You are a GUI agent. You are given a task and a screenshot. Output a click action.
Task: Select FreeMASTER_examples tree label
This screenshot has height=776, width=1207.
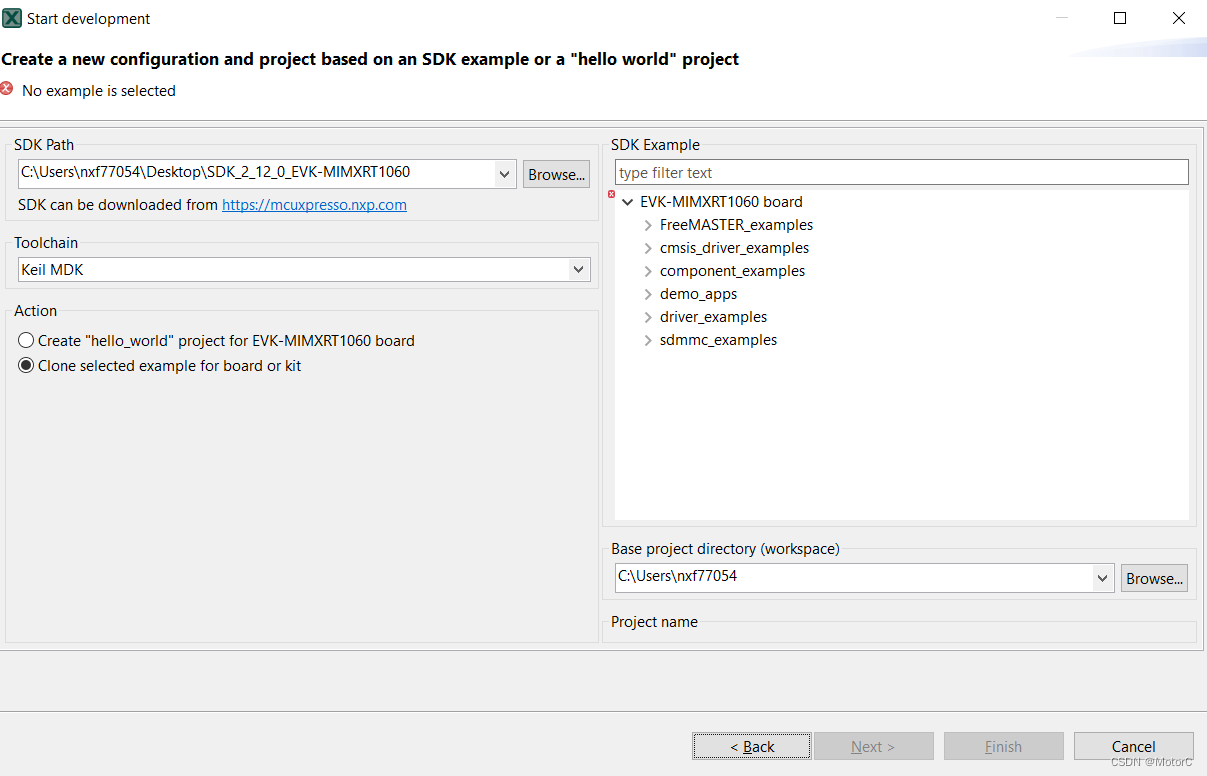(x=736, y=225)
